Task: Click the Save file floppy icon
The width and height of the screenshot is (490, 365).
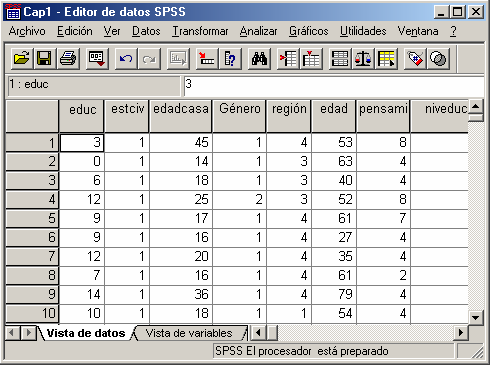Action: (x=44, y=59)
